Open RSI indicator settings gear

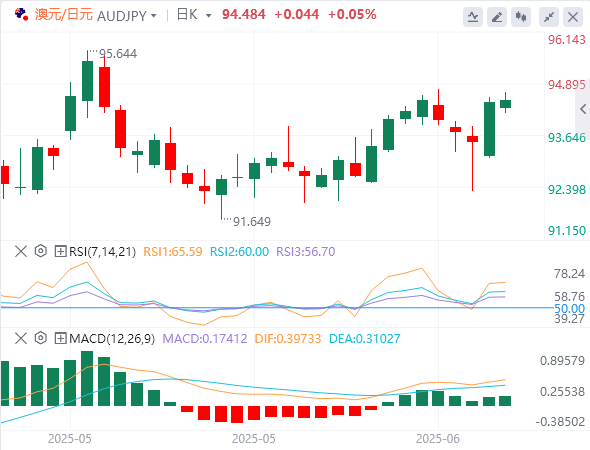[x=41, y=251]
